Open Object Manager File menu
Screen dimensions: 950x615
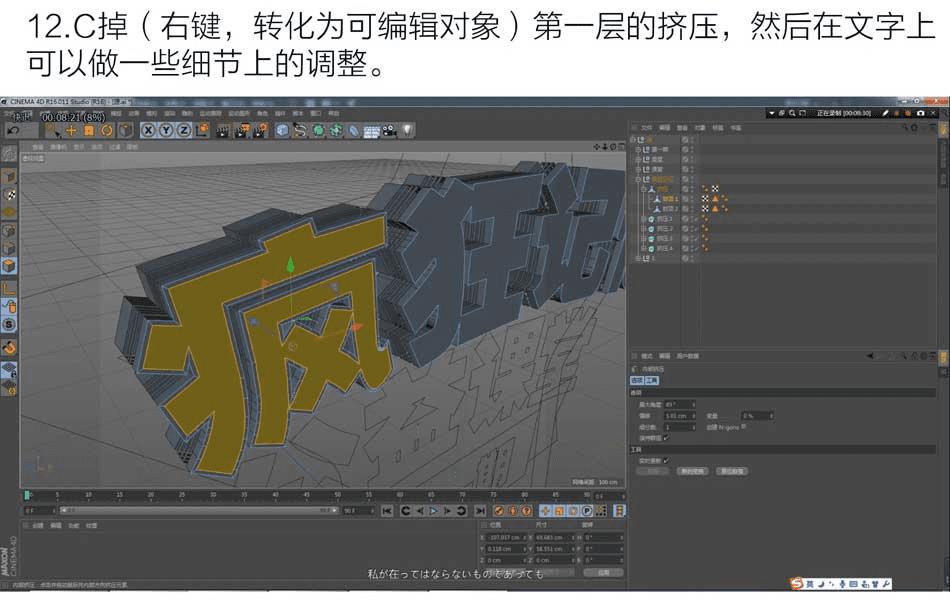tap(646, 128)
